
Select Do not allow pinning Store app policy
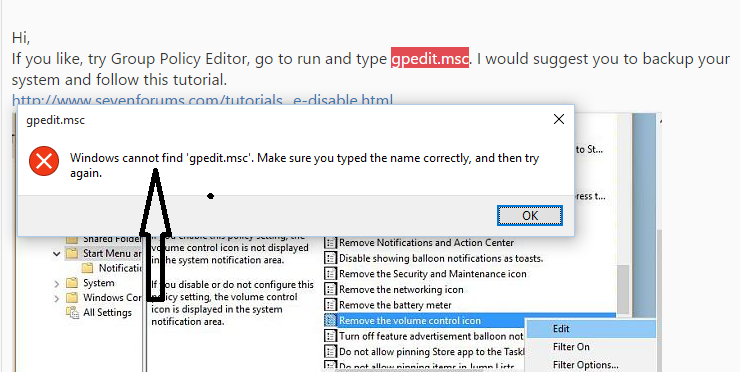pyautogui.click(x=432, y=352)
